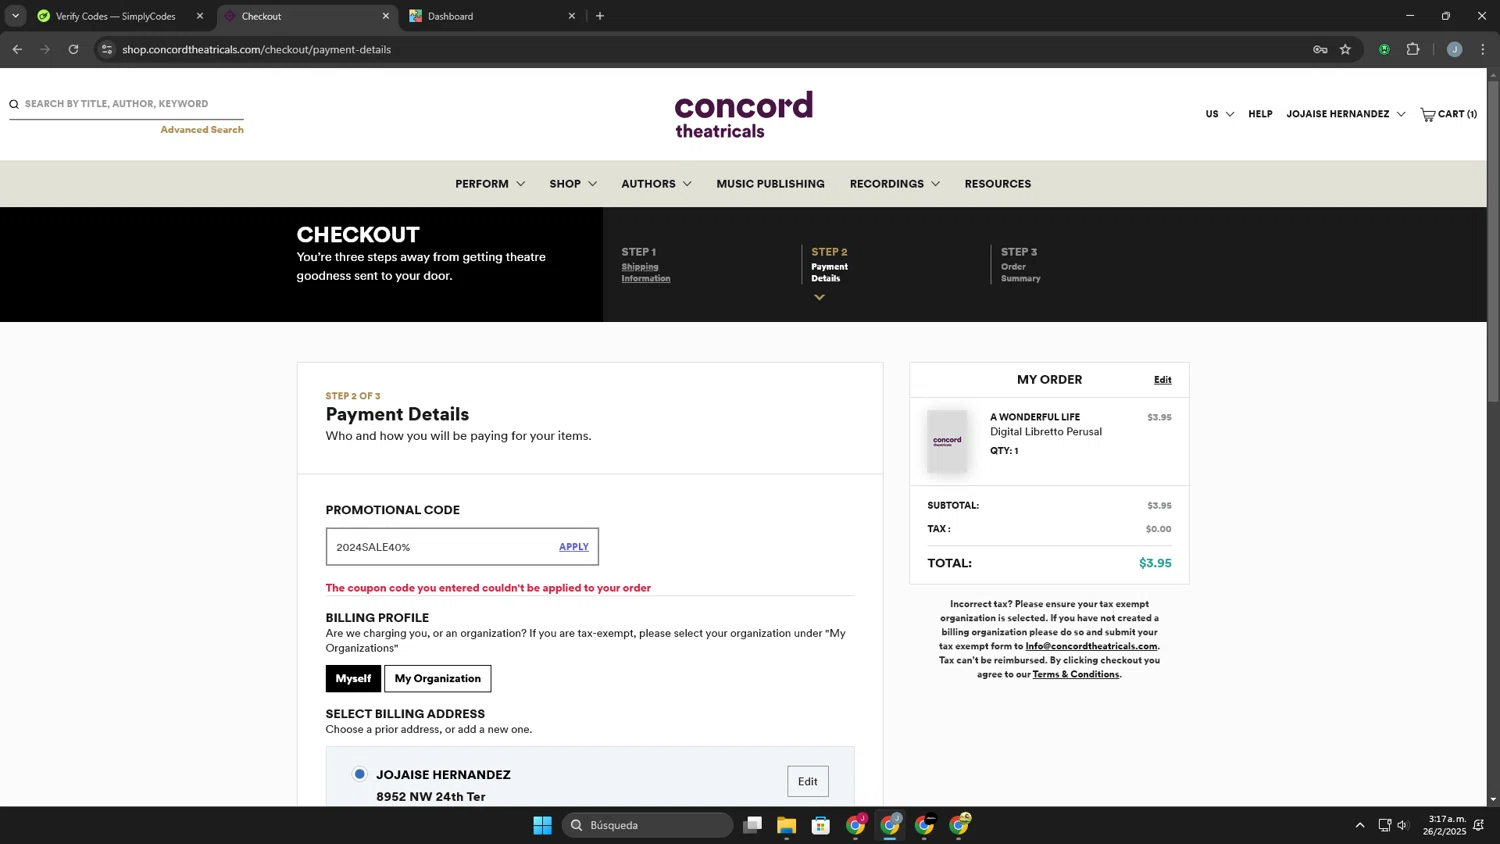Open the tab search dropdown arrow
The height and width of the screenshot is (844, 1500).
(15, 16)
